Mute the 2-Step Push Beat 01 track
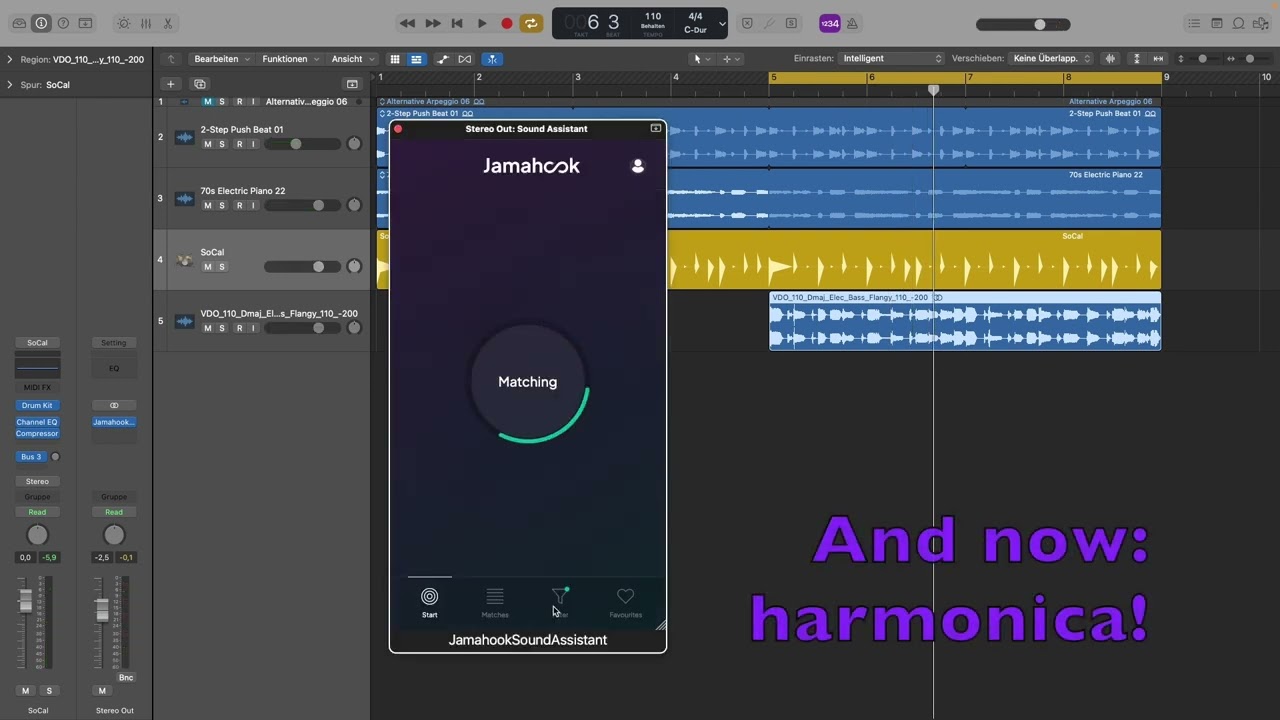 pyautogui.click(x=208, y=144)
